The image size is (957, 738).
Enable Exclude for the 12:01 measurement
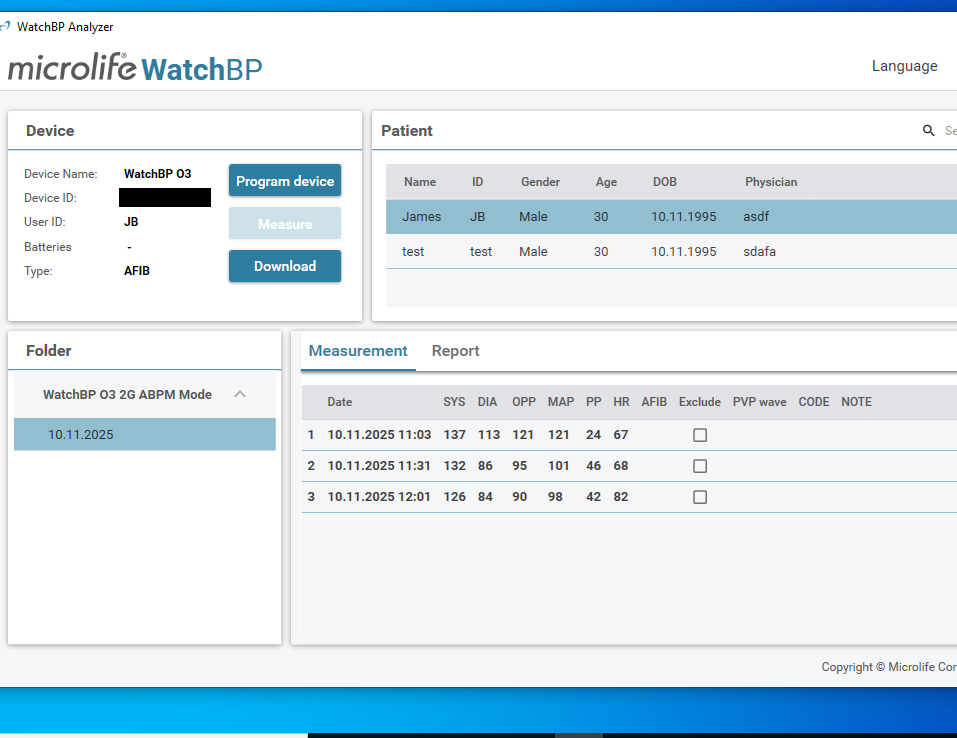coord(699,496)
